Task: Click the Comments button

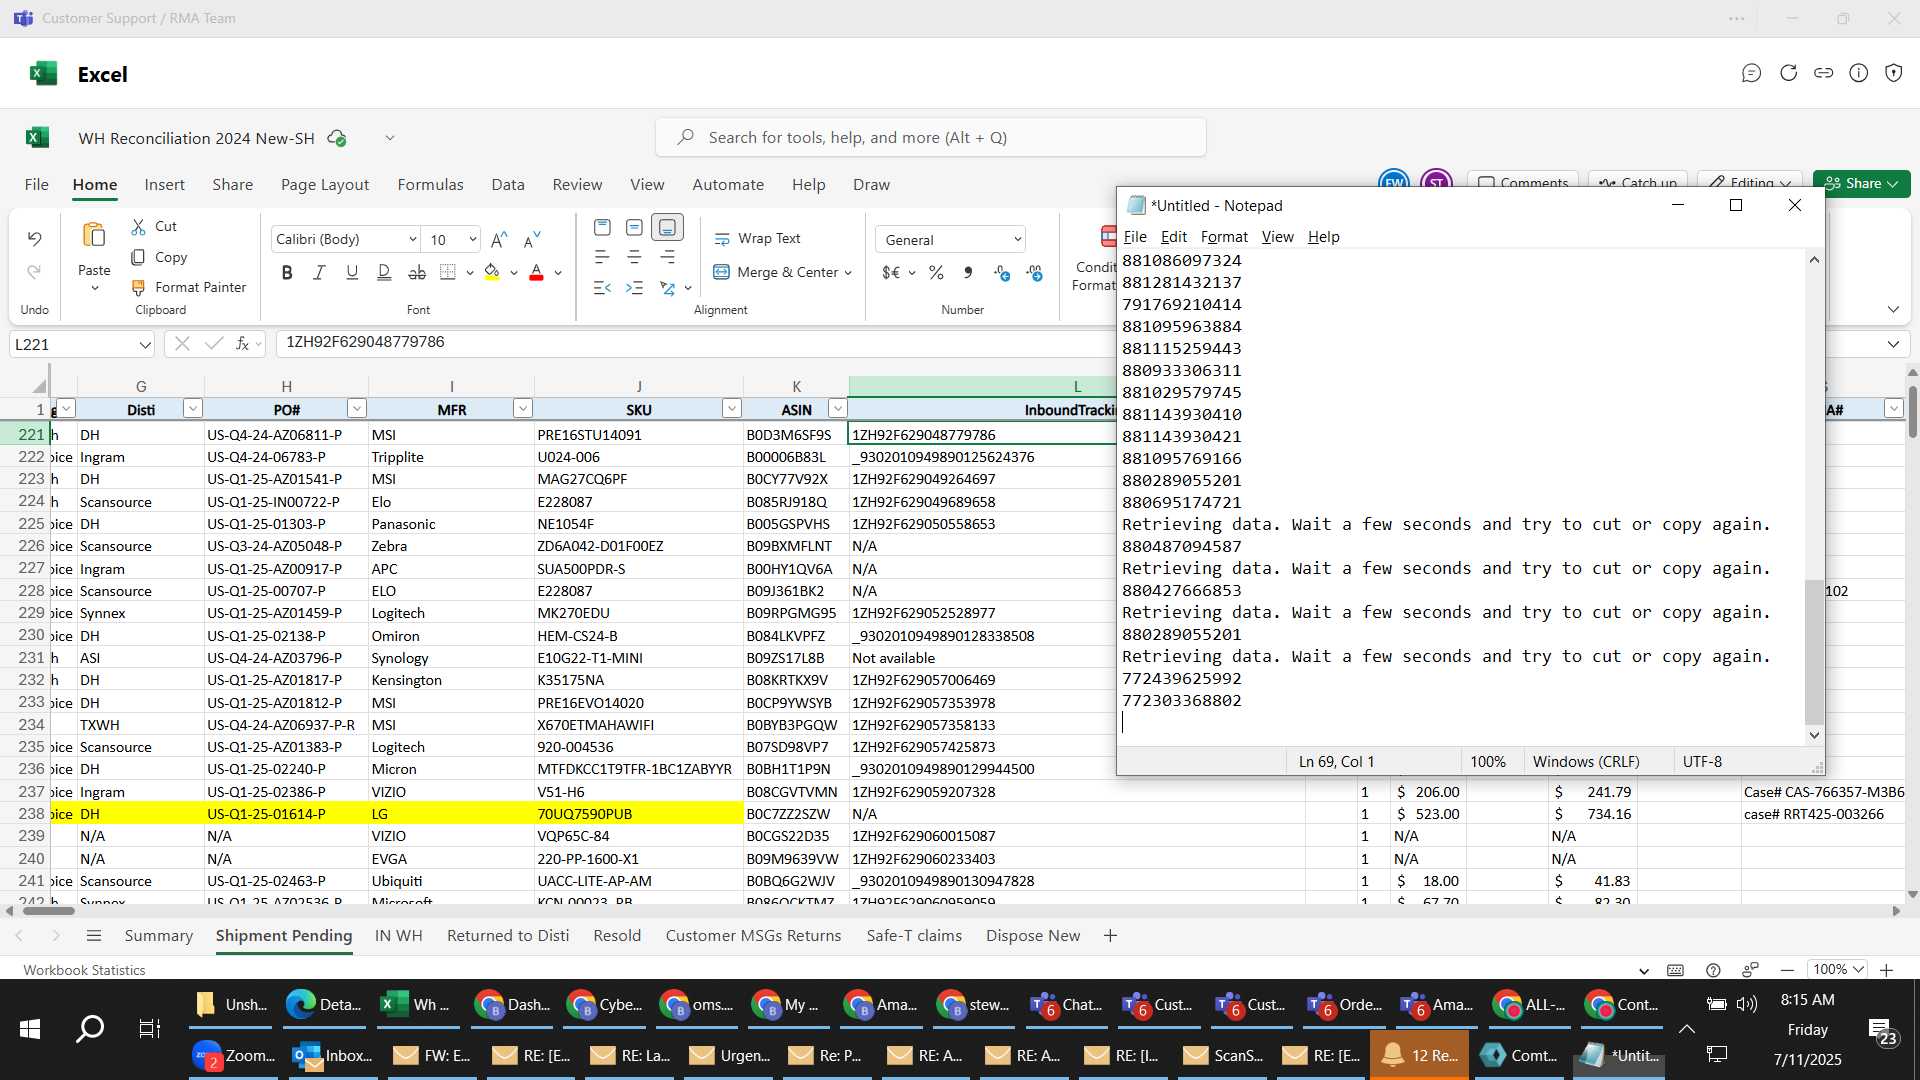Action: click(1523, 183)
